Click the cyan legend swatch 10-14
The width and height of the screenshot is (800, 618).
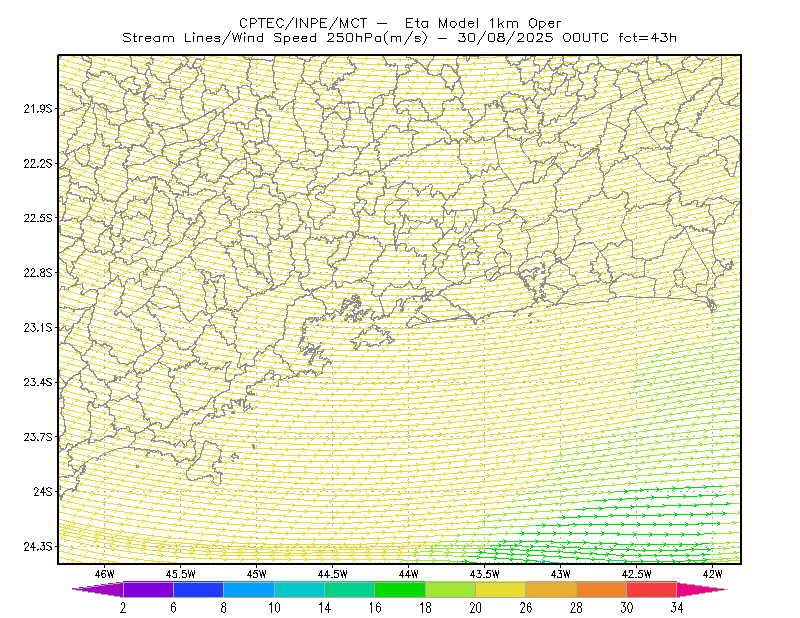tap(299, 589)
